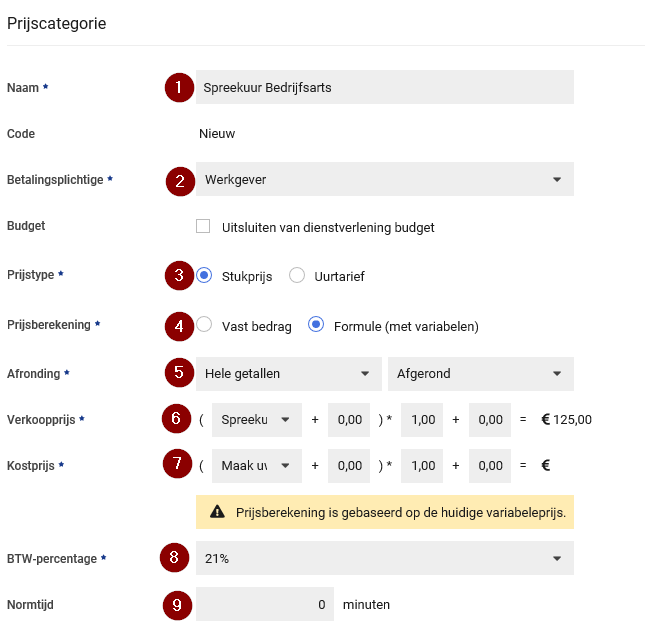Select the Stukprijs radio button
This screenshot has width=645, height=627.
204,275
